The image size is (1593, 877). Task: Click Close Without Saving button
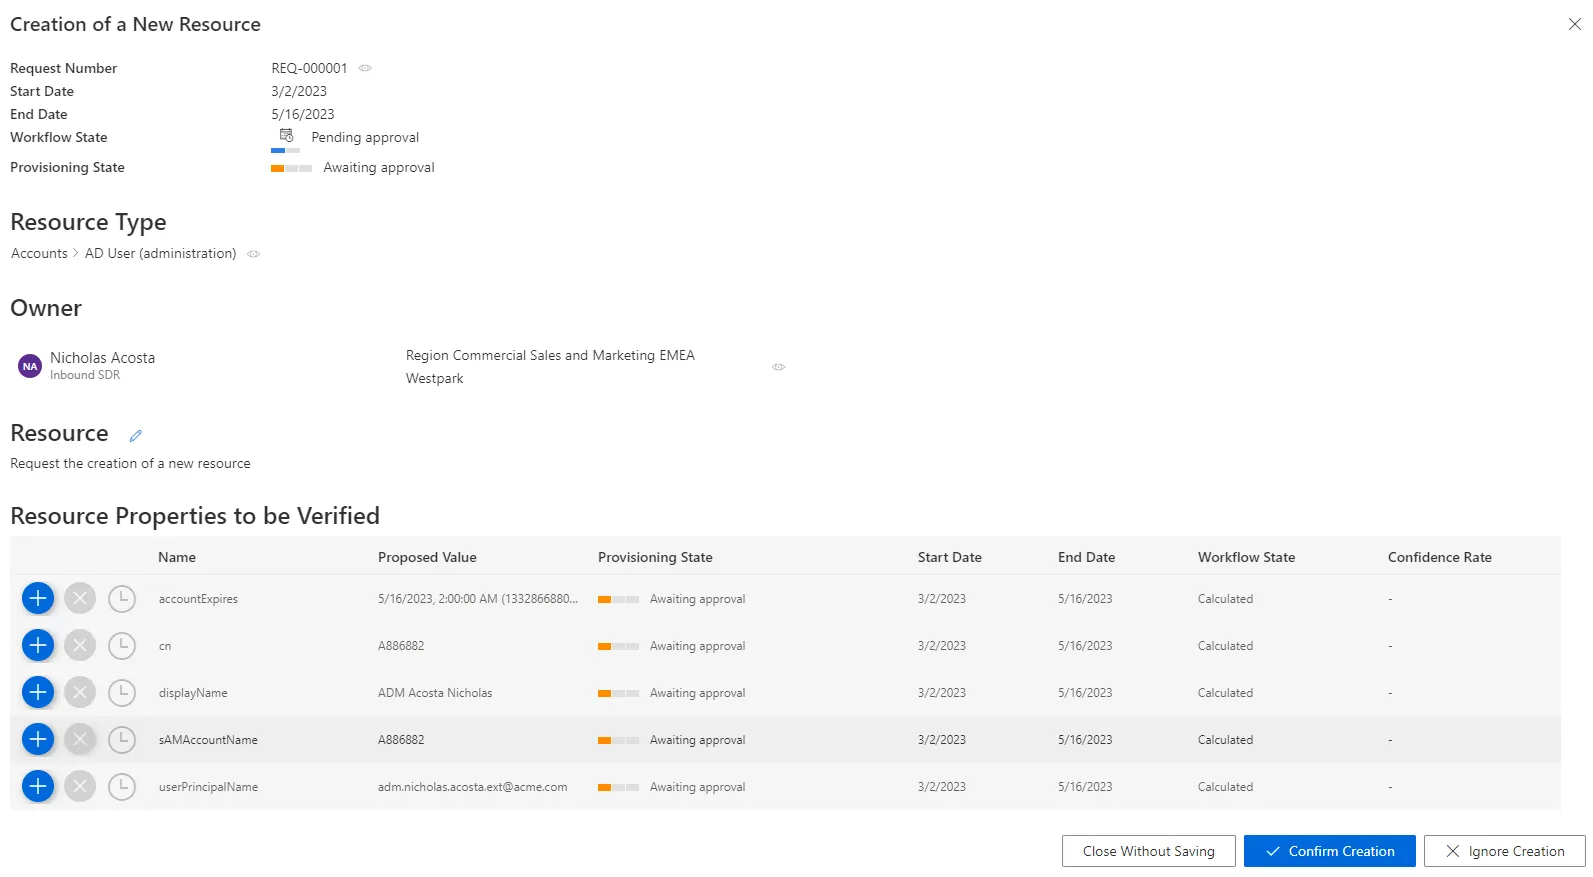point(1148,851)
